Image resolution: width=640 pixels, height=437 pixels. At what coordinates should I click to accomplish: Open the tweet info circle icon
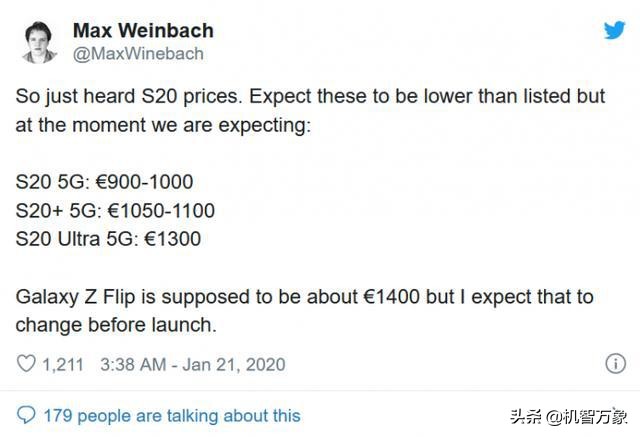point(615,363)
